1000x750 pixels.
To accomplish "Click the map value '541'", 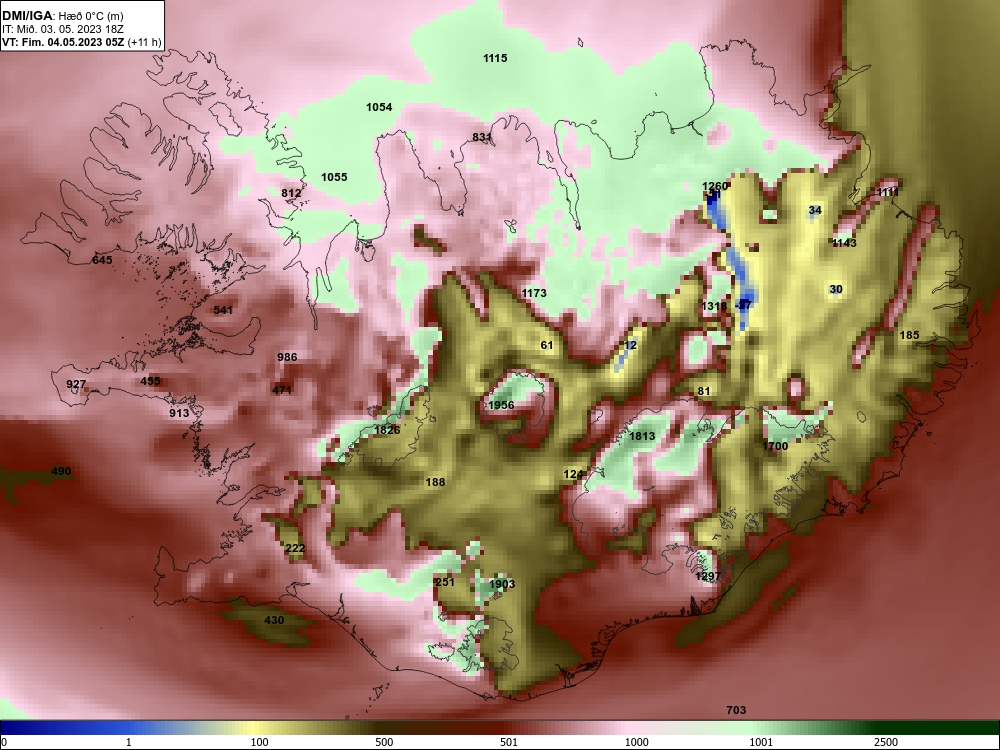I will coord(223,310).
